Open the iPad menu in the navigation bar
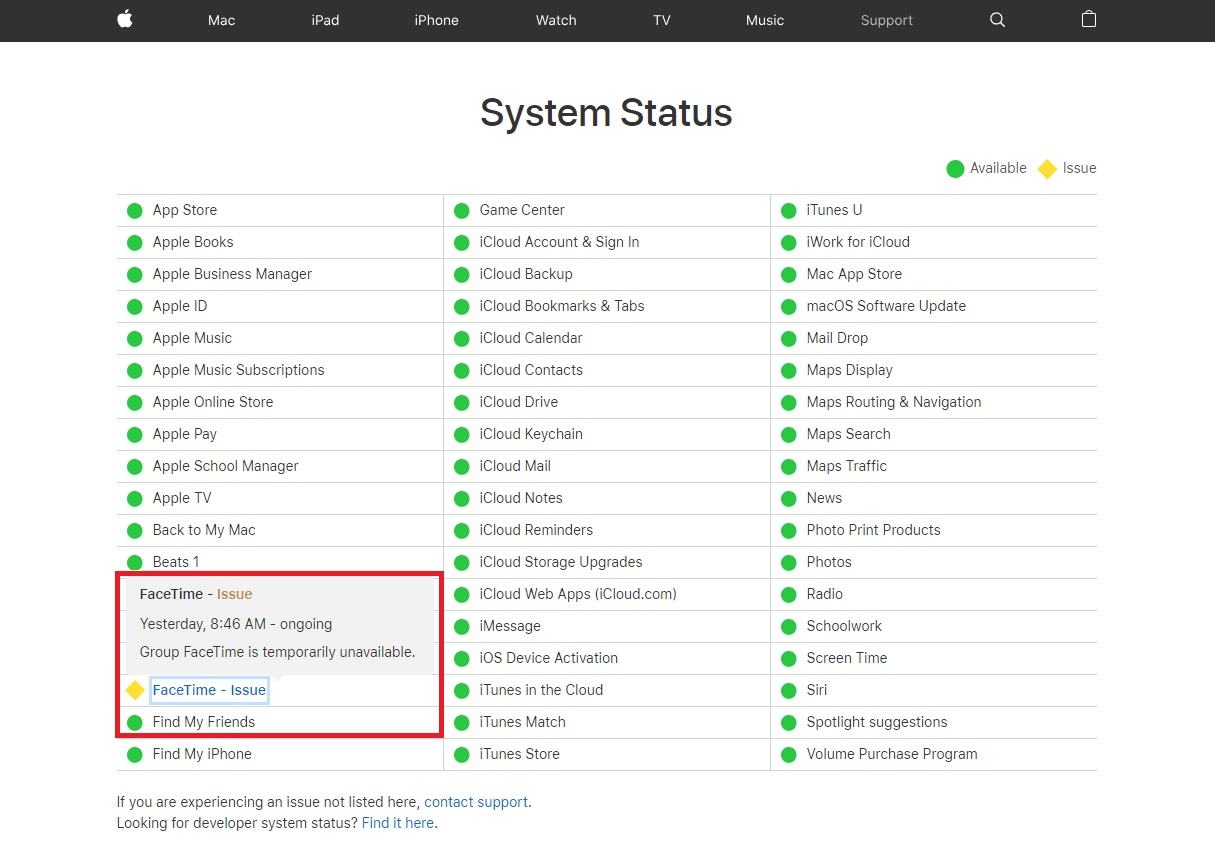 (x=325, y=20)
